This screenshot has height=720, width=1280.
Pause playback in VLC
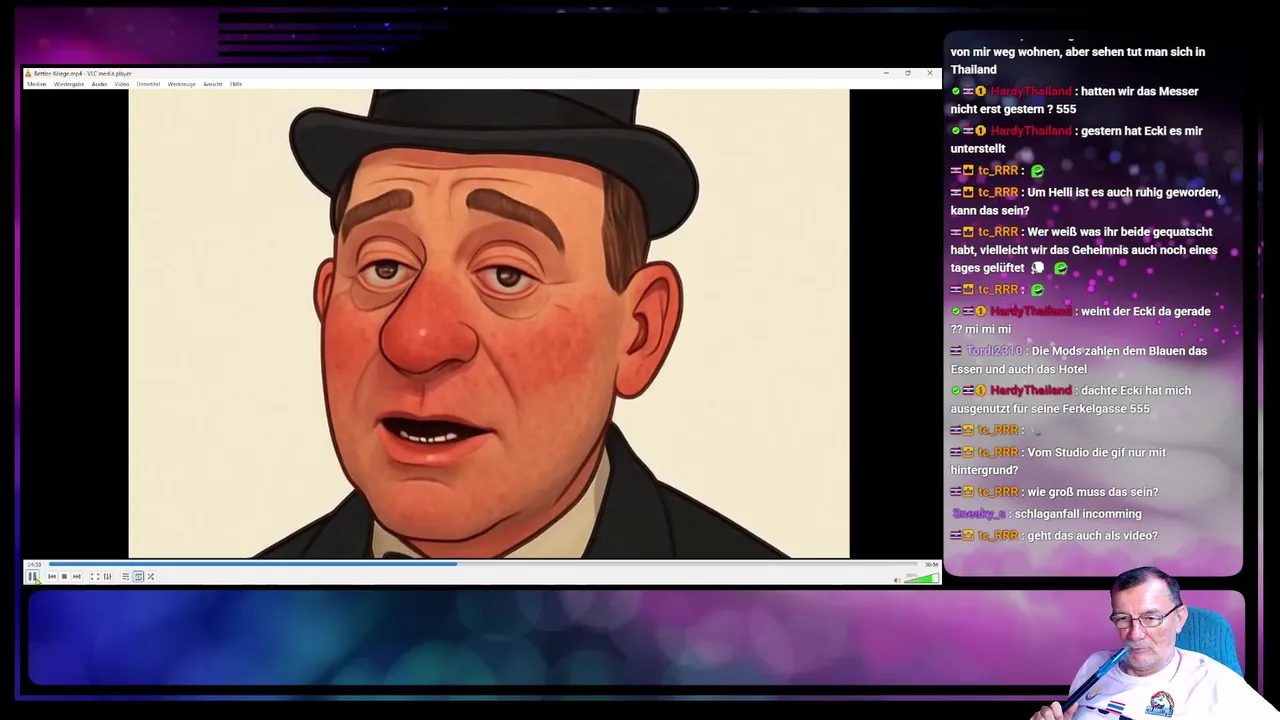tap(33, 576)
